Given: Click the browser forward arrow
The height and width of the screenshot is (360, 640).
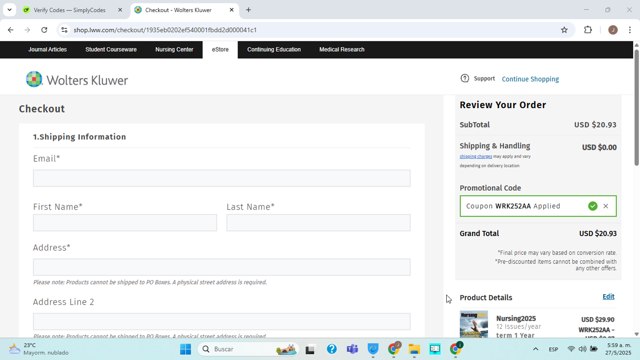Looking at the screenshot, I should (x=27, y=30).
